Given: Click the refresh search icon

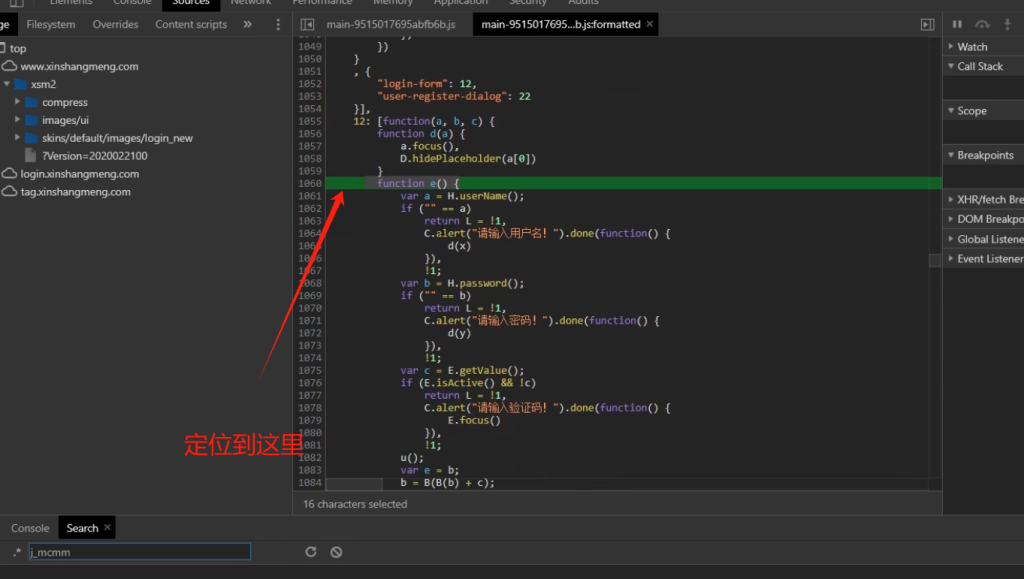Looking at the screenshot, I should (311, 552).
